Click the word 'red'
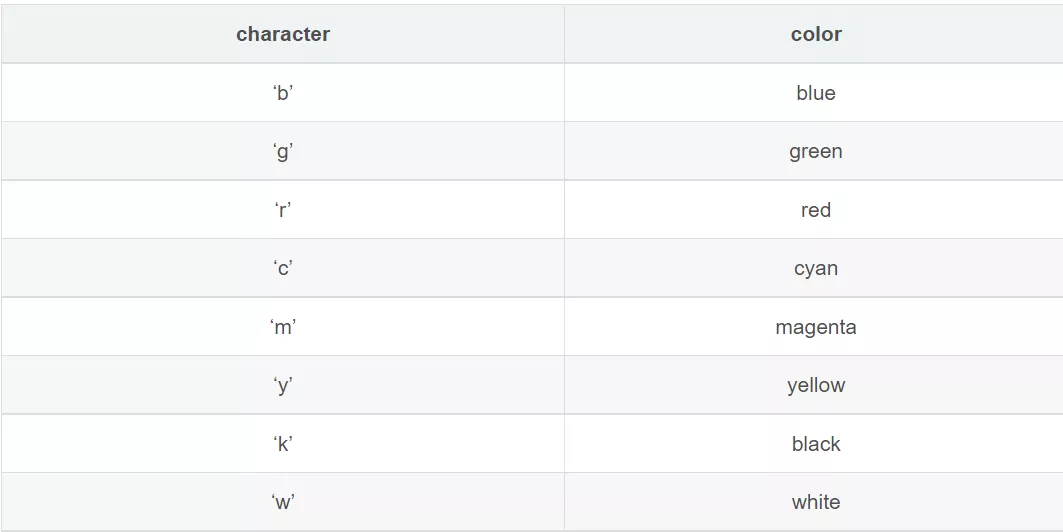Image resolution: width=1063 pixels, height=532 pixels. [816, 210]
